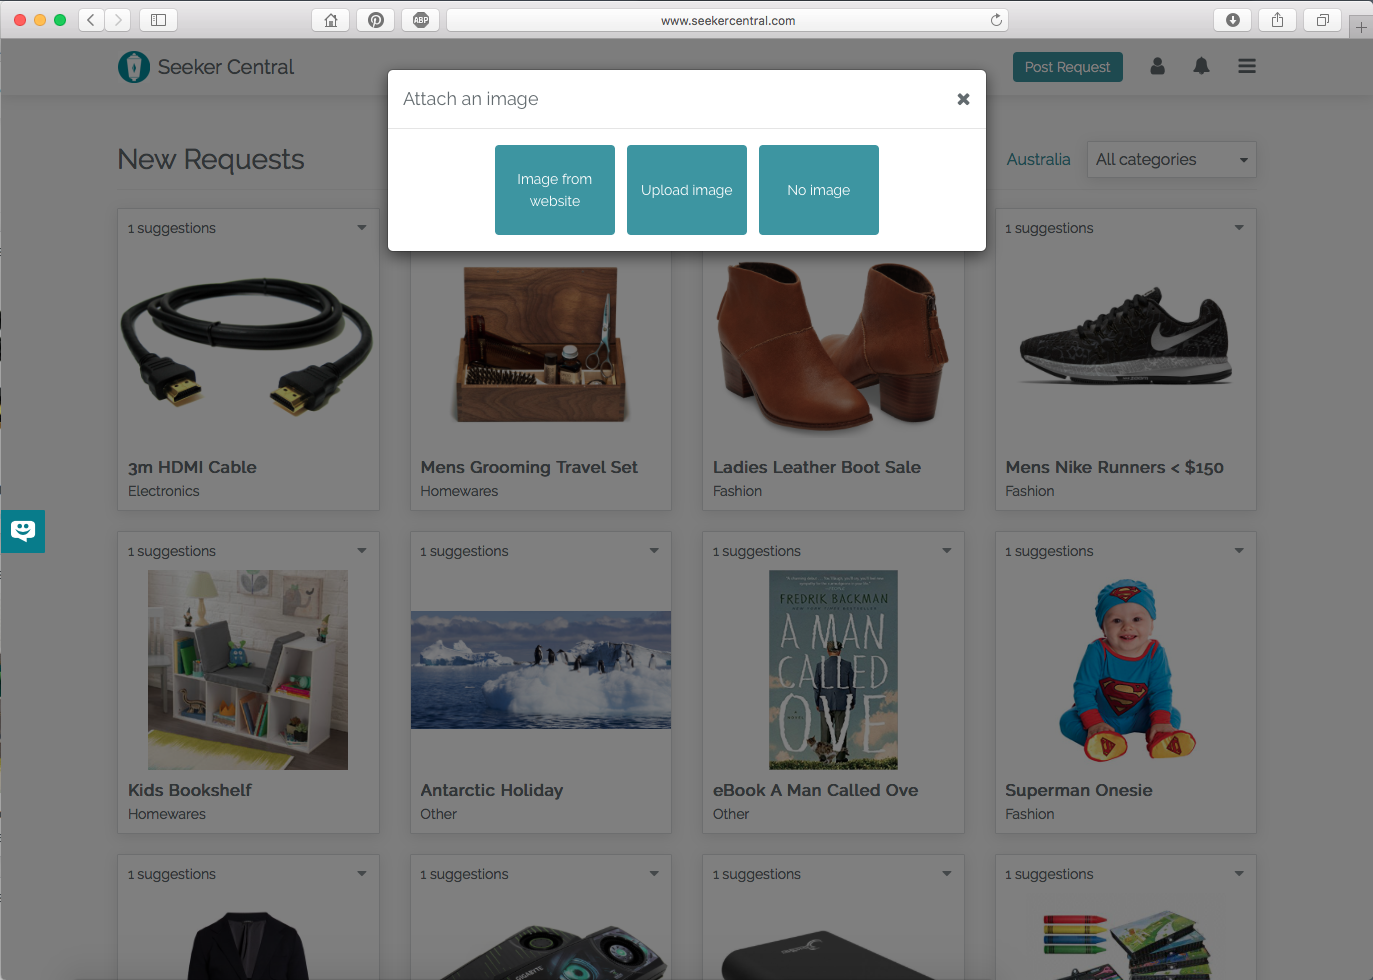
Task: Show Safari downloads
Action: tap(1232, 20)
